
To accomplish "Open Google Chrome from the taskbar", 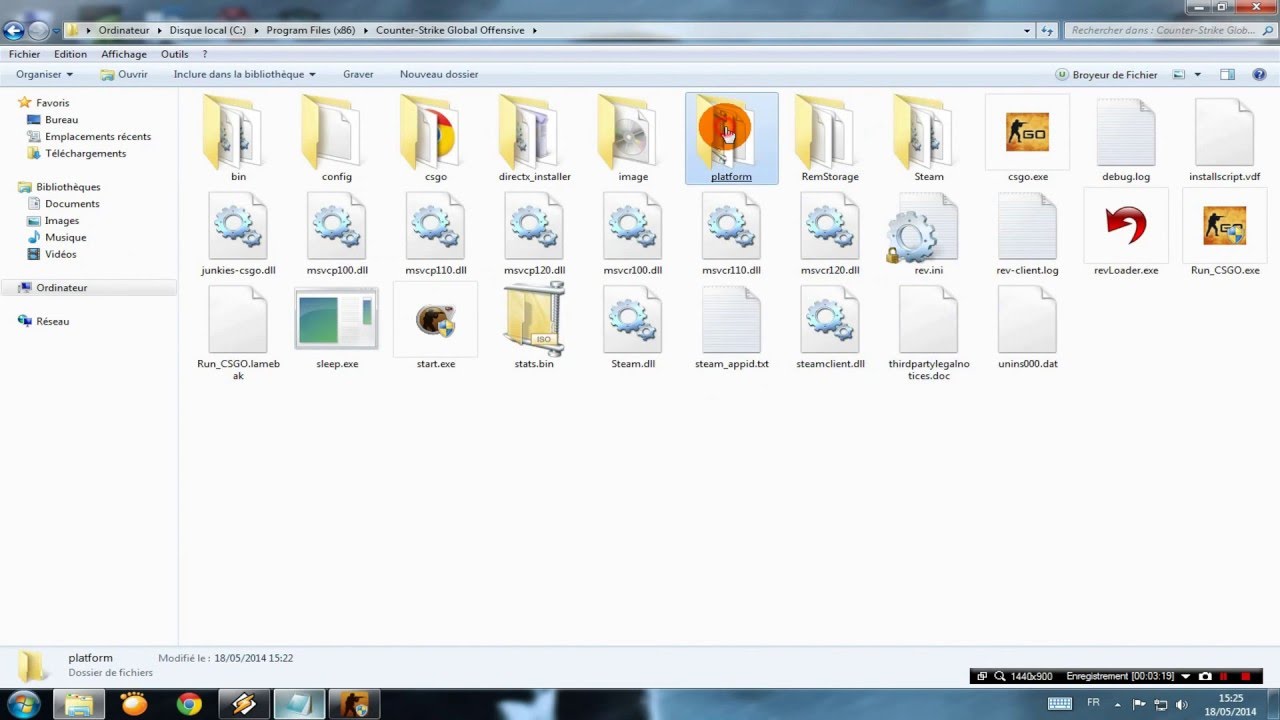I will tap(189, 705).
